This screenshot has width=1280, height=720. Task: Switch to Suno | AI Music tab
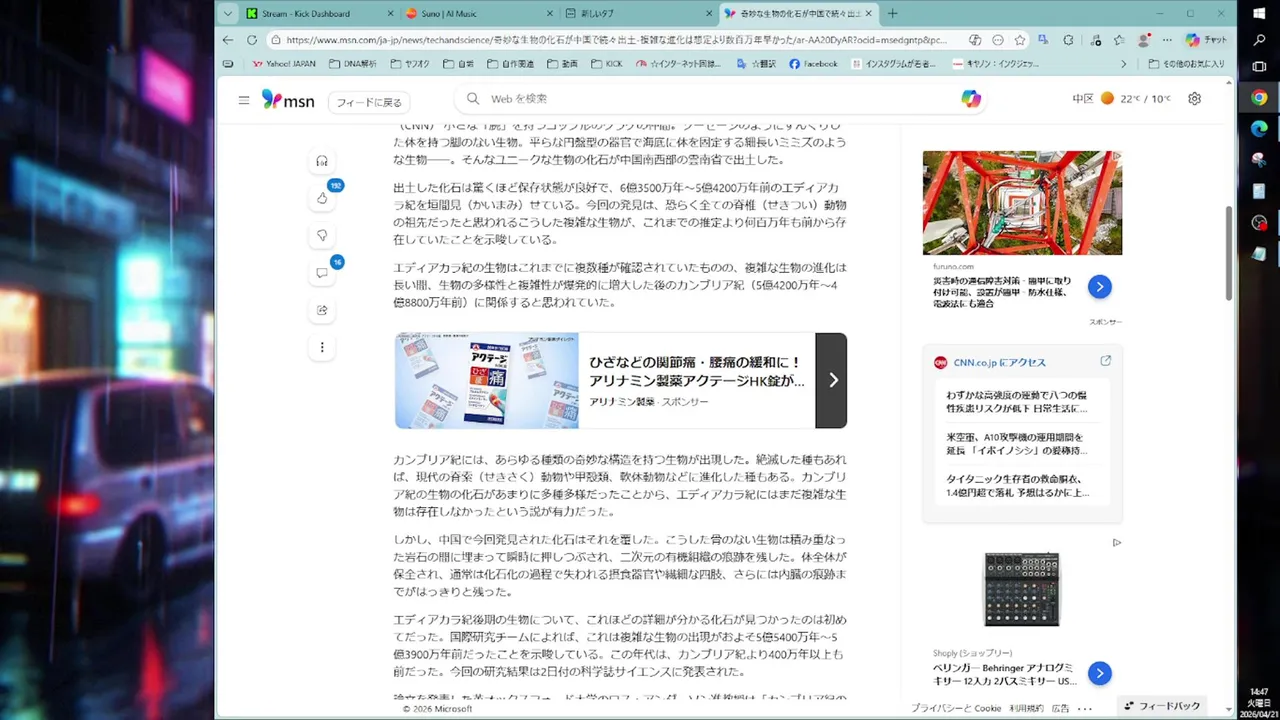coord(478,14)
